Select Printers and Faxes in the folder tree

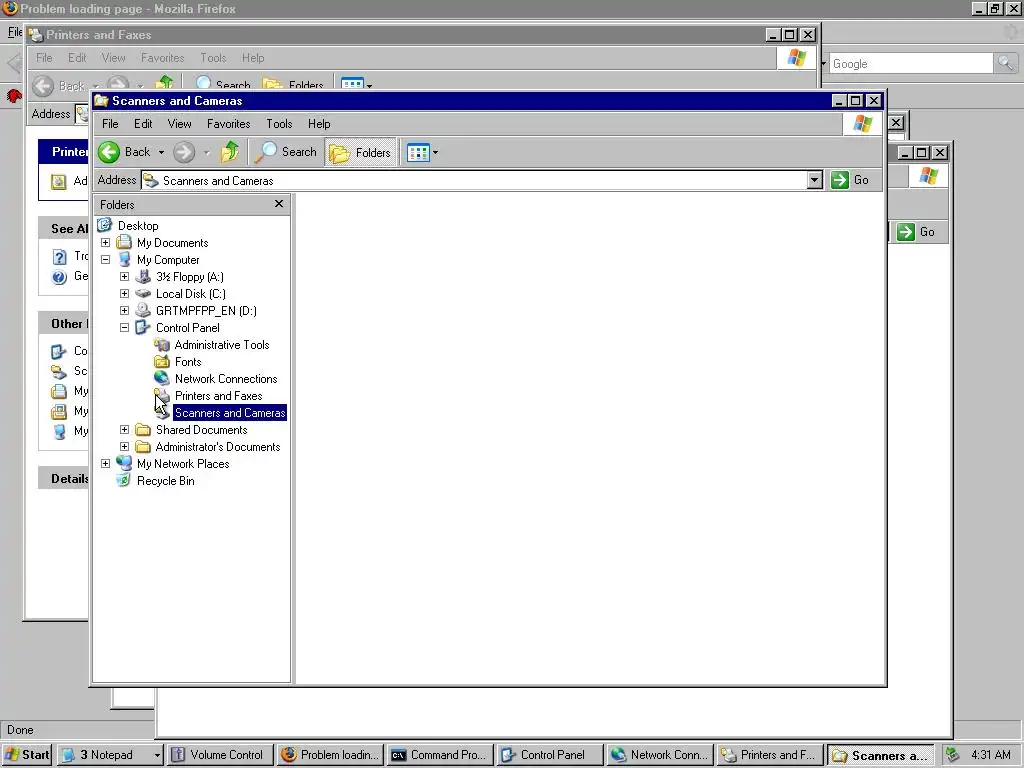(x=218, y=396)
